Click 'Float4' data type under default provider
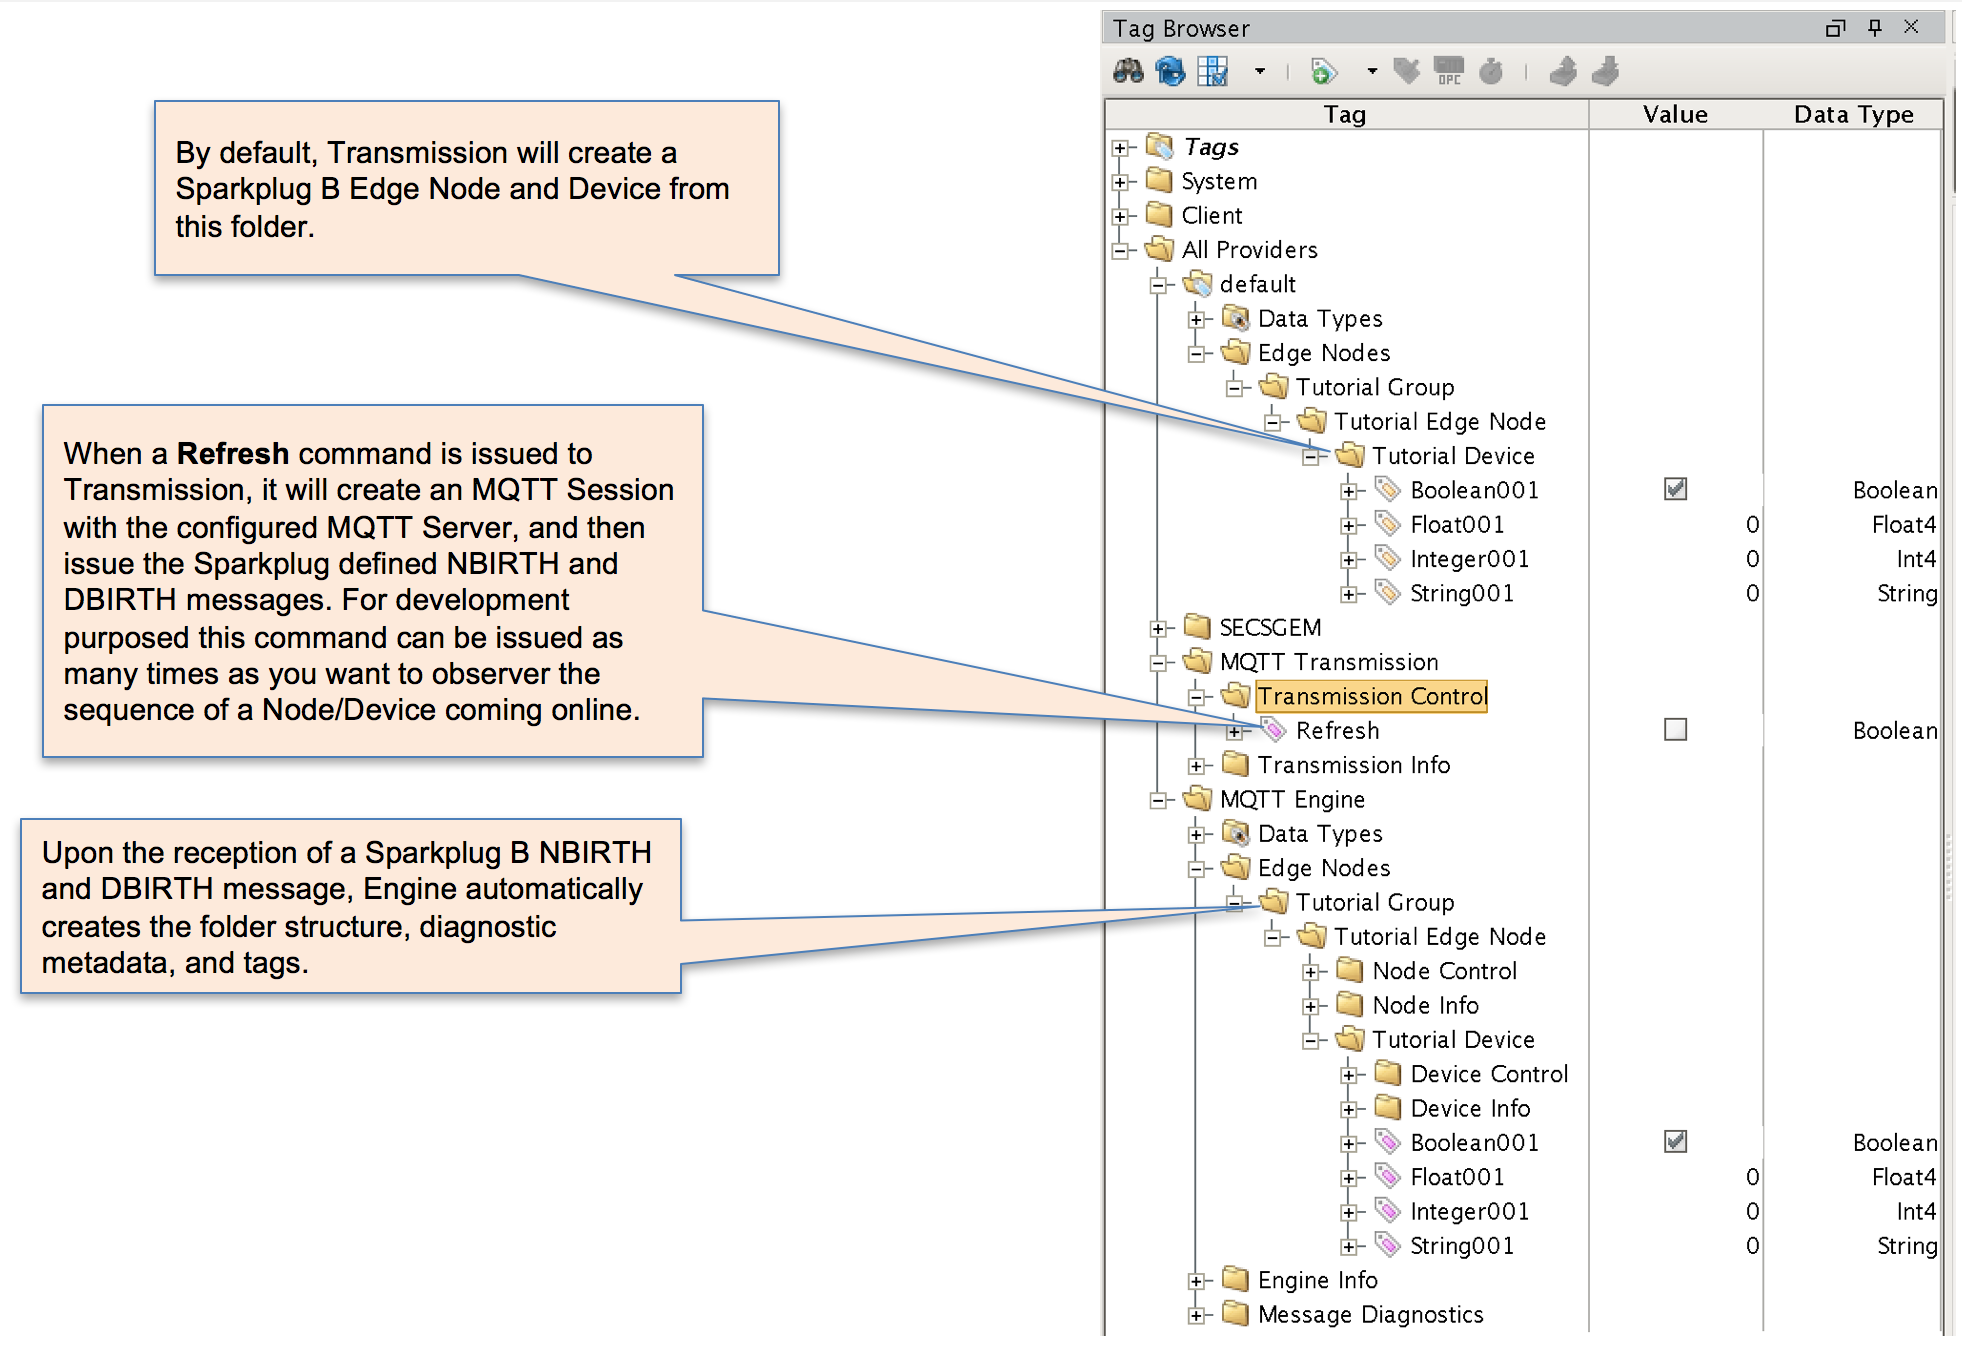The image size is (1962, 1348). click(x=1904, y=525)
